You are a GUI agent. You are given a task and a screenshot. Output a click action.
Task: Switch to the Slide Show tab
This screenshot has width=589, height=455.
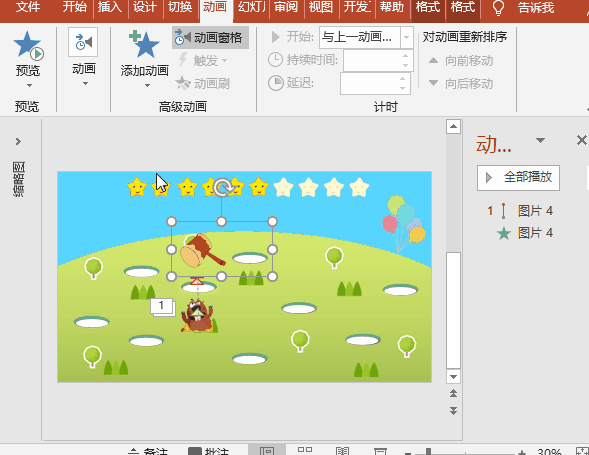pyautogui.click(x=251, y=7)
